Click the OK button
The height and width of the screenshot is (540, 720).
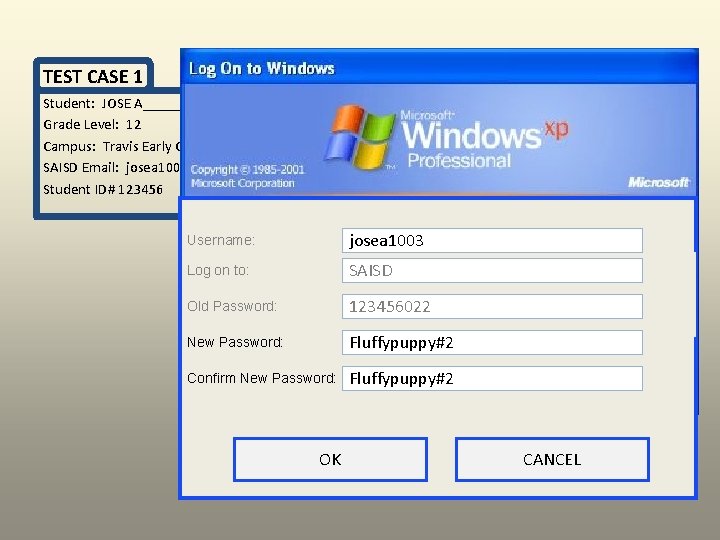pyautogui.click(x=330, y=459)
